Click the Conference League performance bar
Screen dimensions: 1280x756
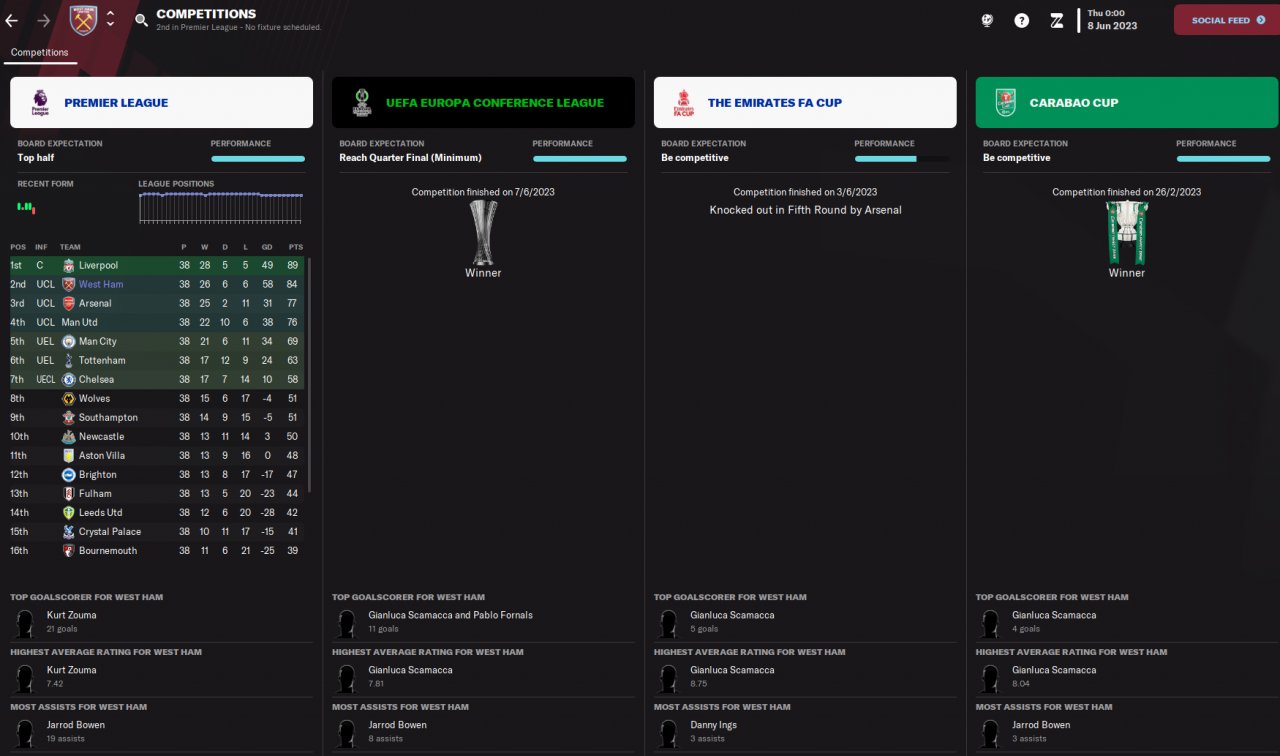[580, 158]
